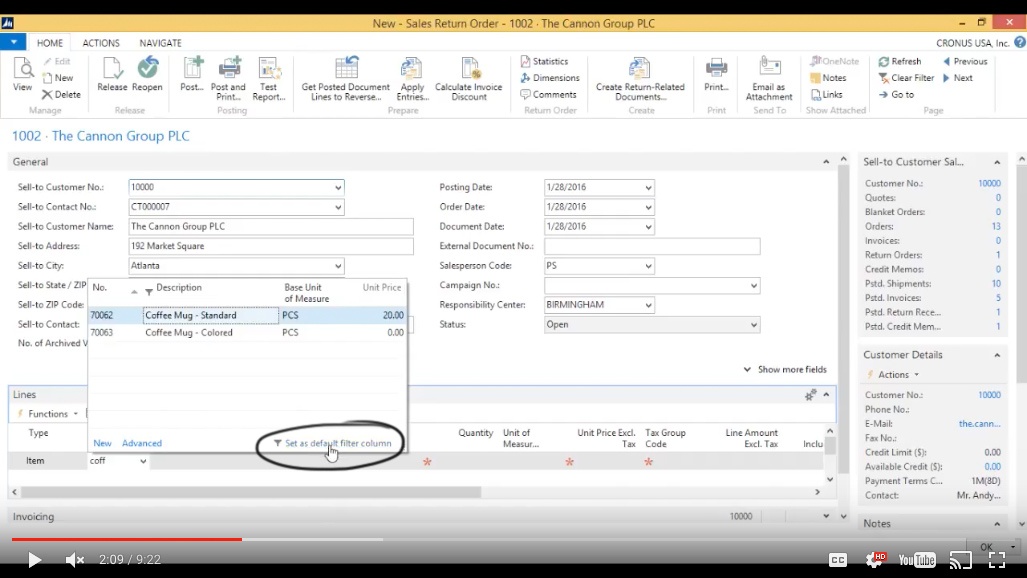Open the.cann... e-mail link
The image size is (1027, 578).
coord(979,423)
